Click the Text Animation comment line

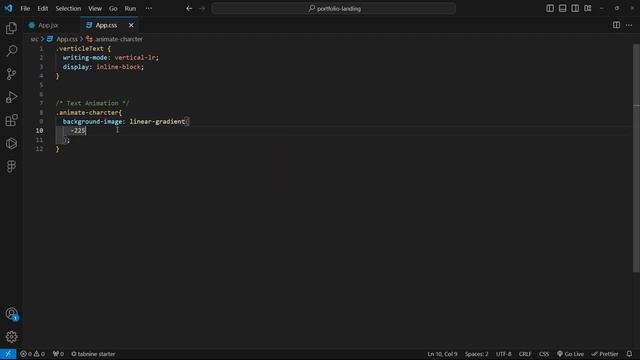point(93,103)
